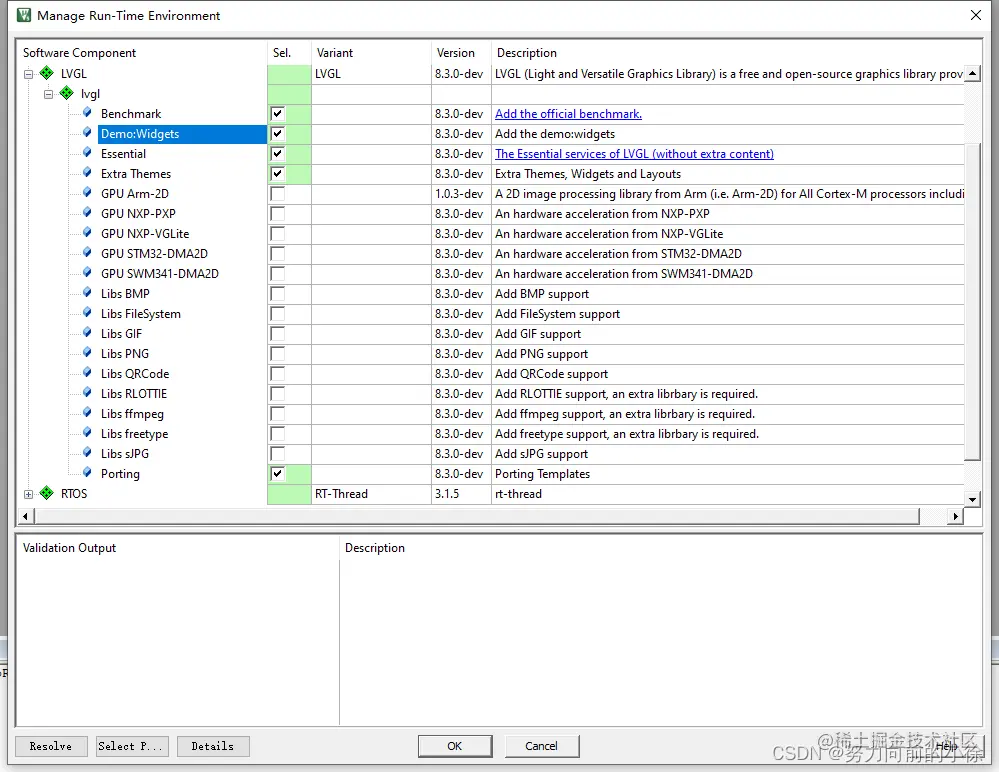Click the vertical scrollbar down arrow

click(x=972, y=499)
